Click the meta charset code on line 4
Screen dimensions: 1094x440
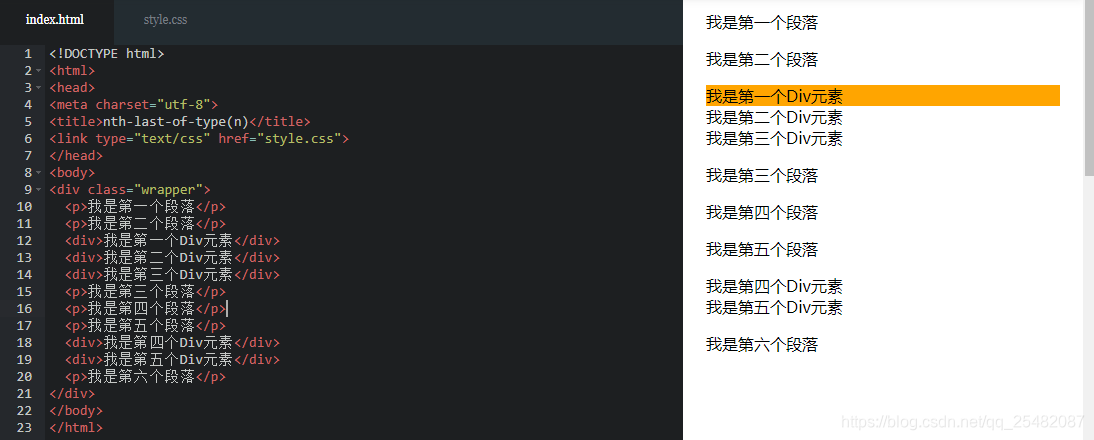(134, 105)
